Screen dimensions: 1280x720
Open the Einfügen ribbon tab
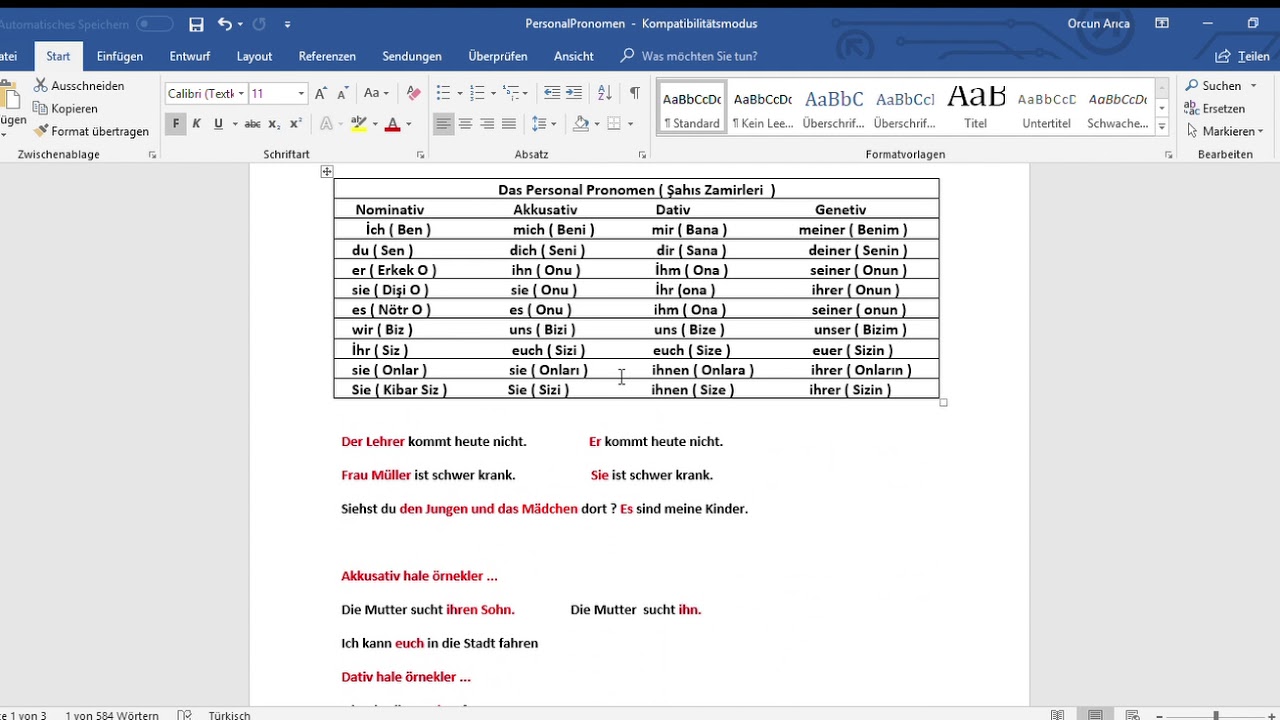tap(120, 57)
